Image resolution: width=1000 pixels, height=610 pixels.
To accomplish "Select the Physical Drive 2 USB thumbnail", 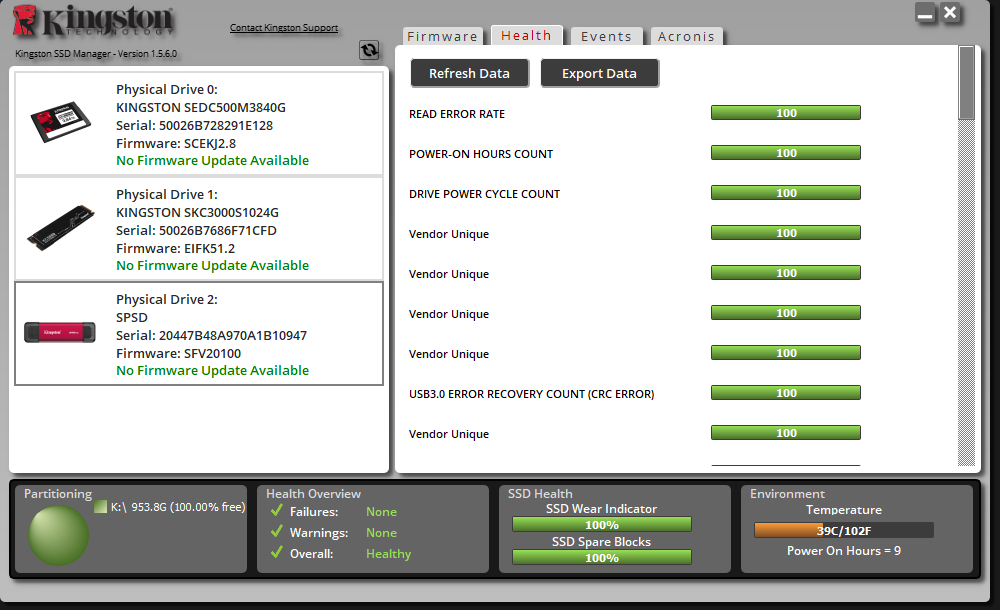I will [x=60, y=332].
